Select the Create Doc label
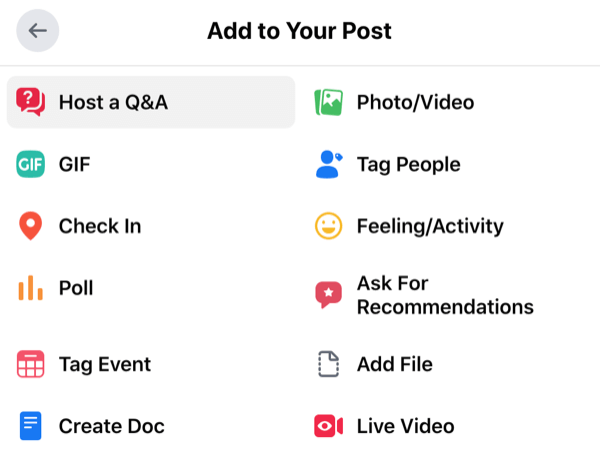This screenshot has width=600, height=463. click(111, 426)
